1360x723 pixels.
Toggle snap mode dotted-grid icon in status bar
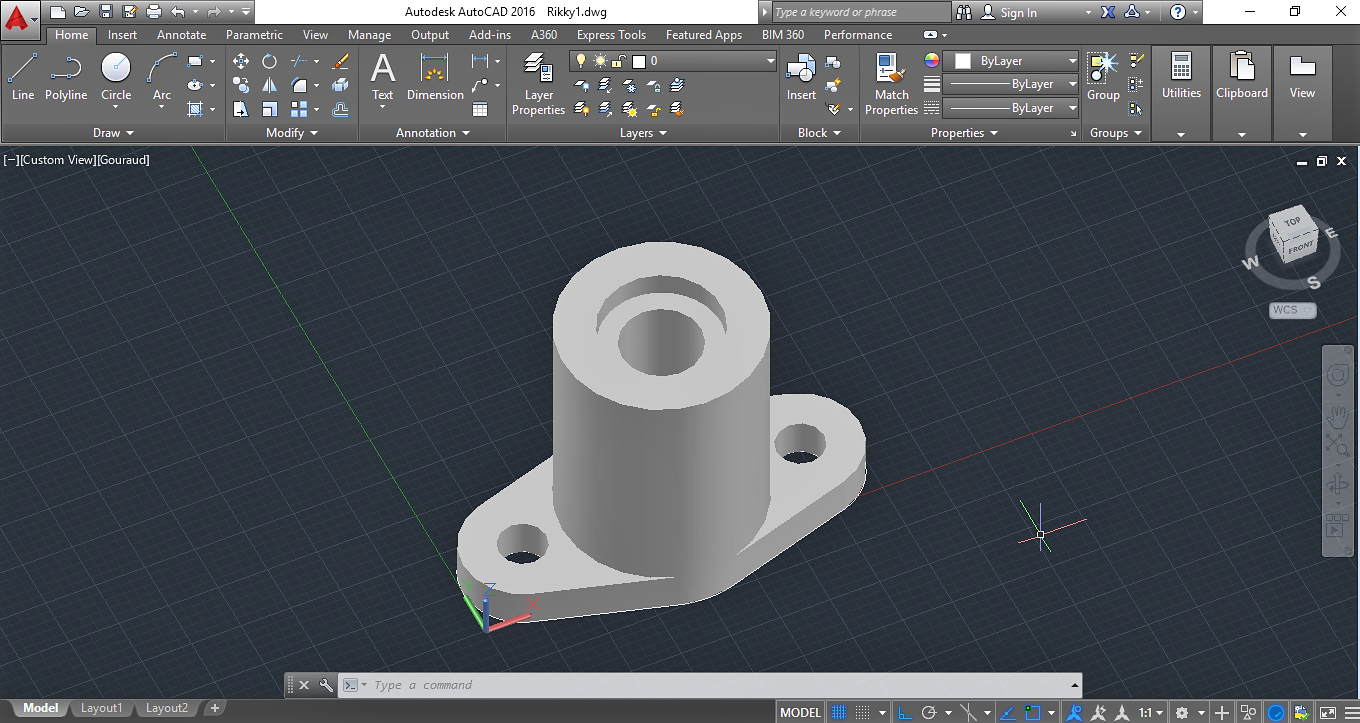tap(863, 713)
